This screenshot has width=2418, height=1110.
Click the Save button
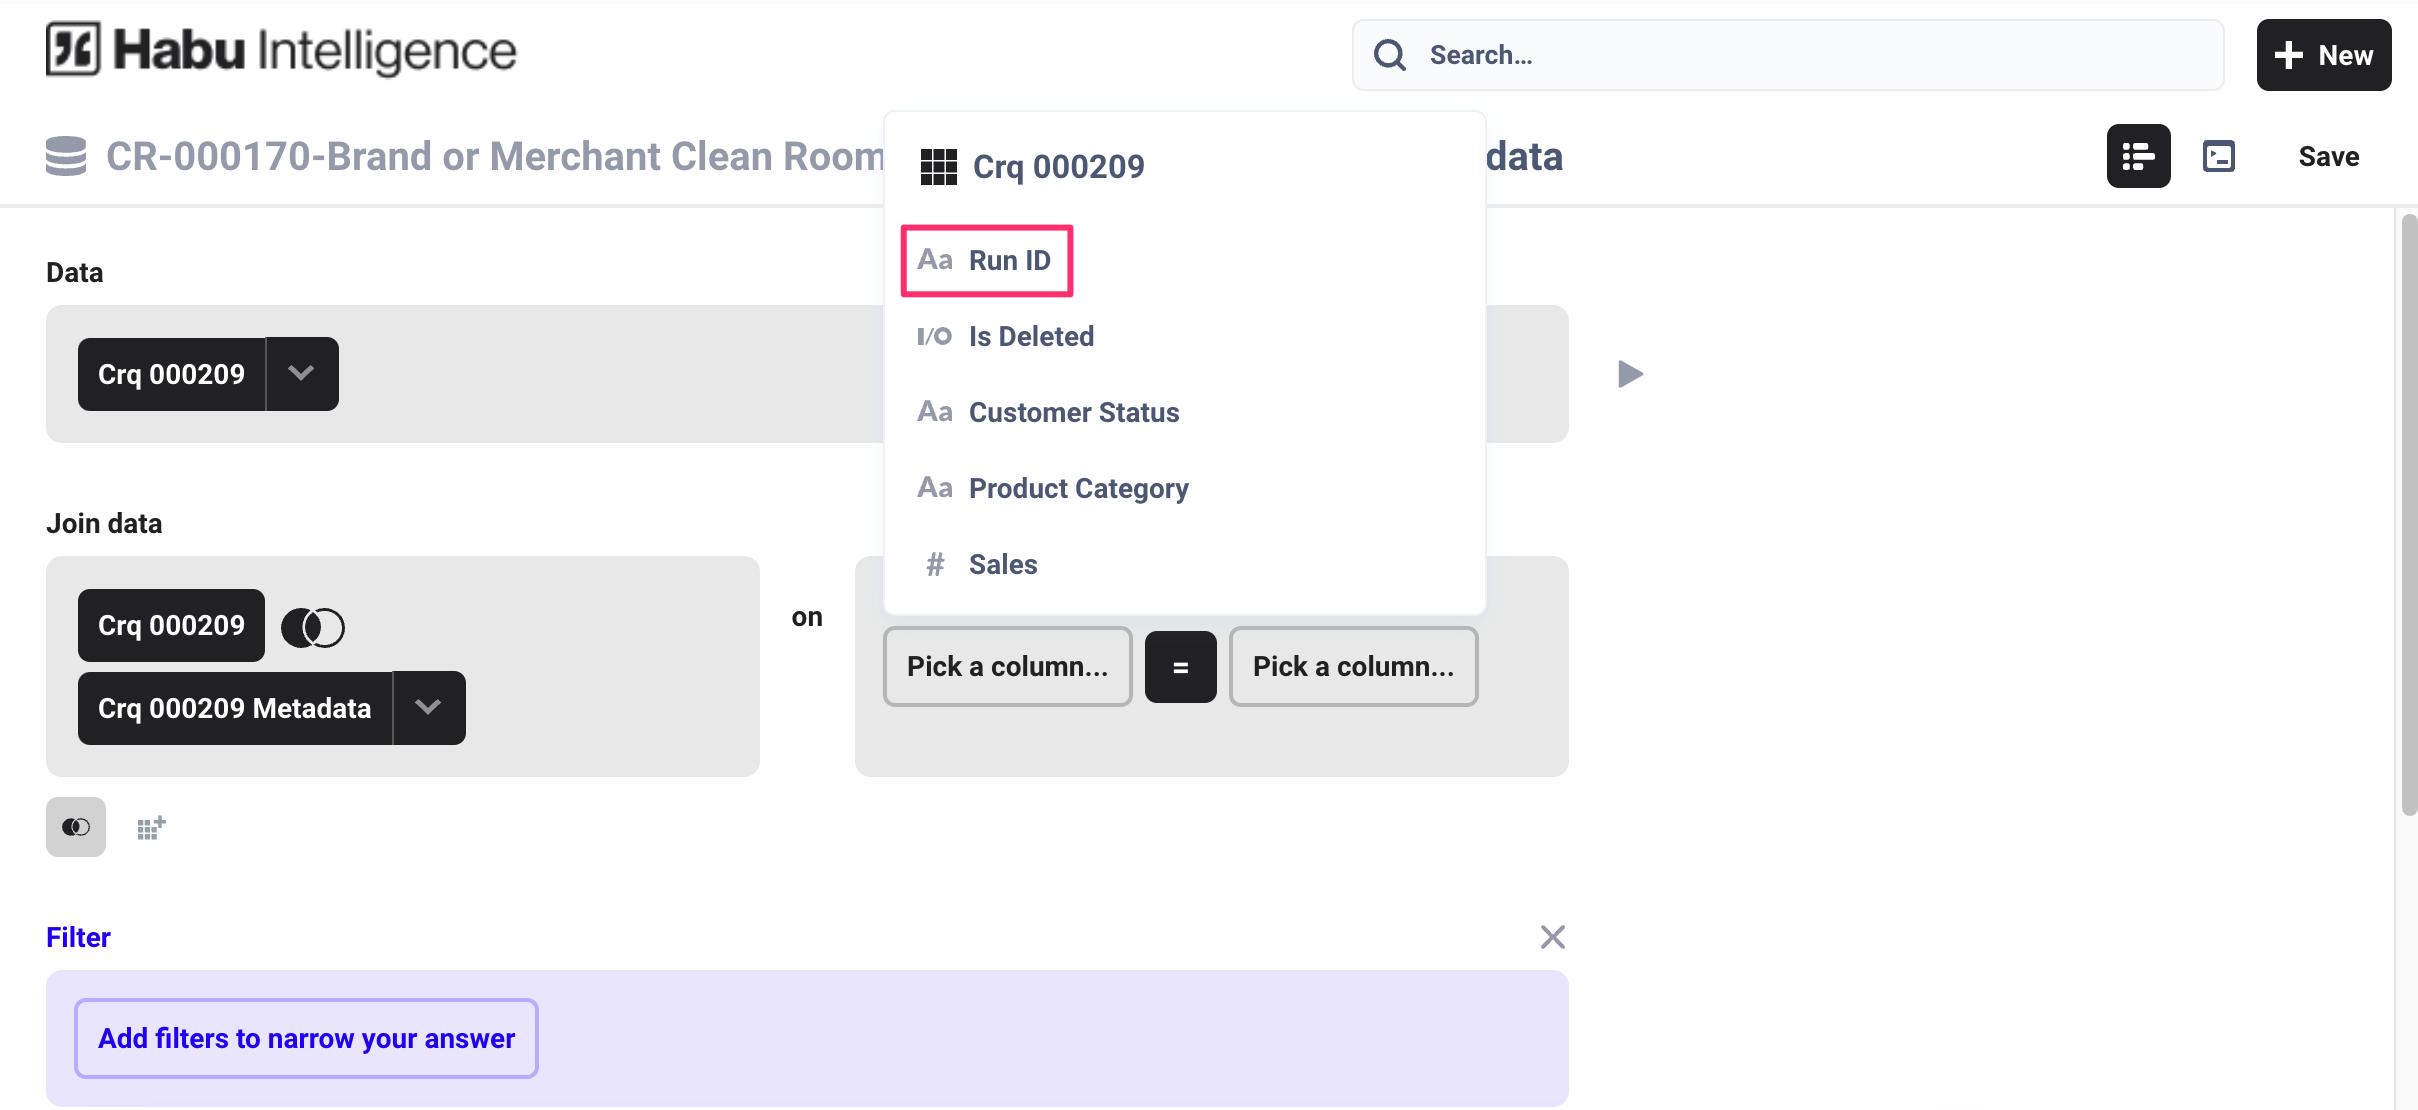[x=2329, y=156]
